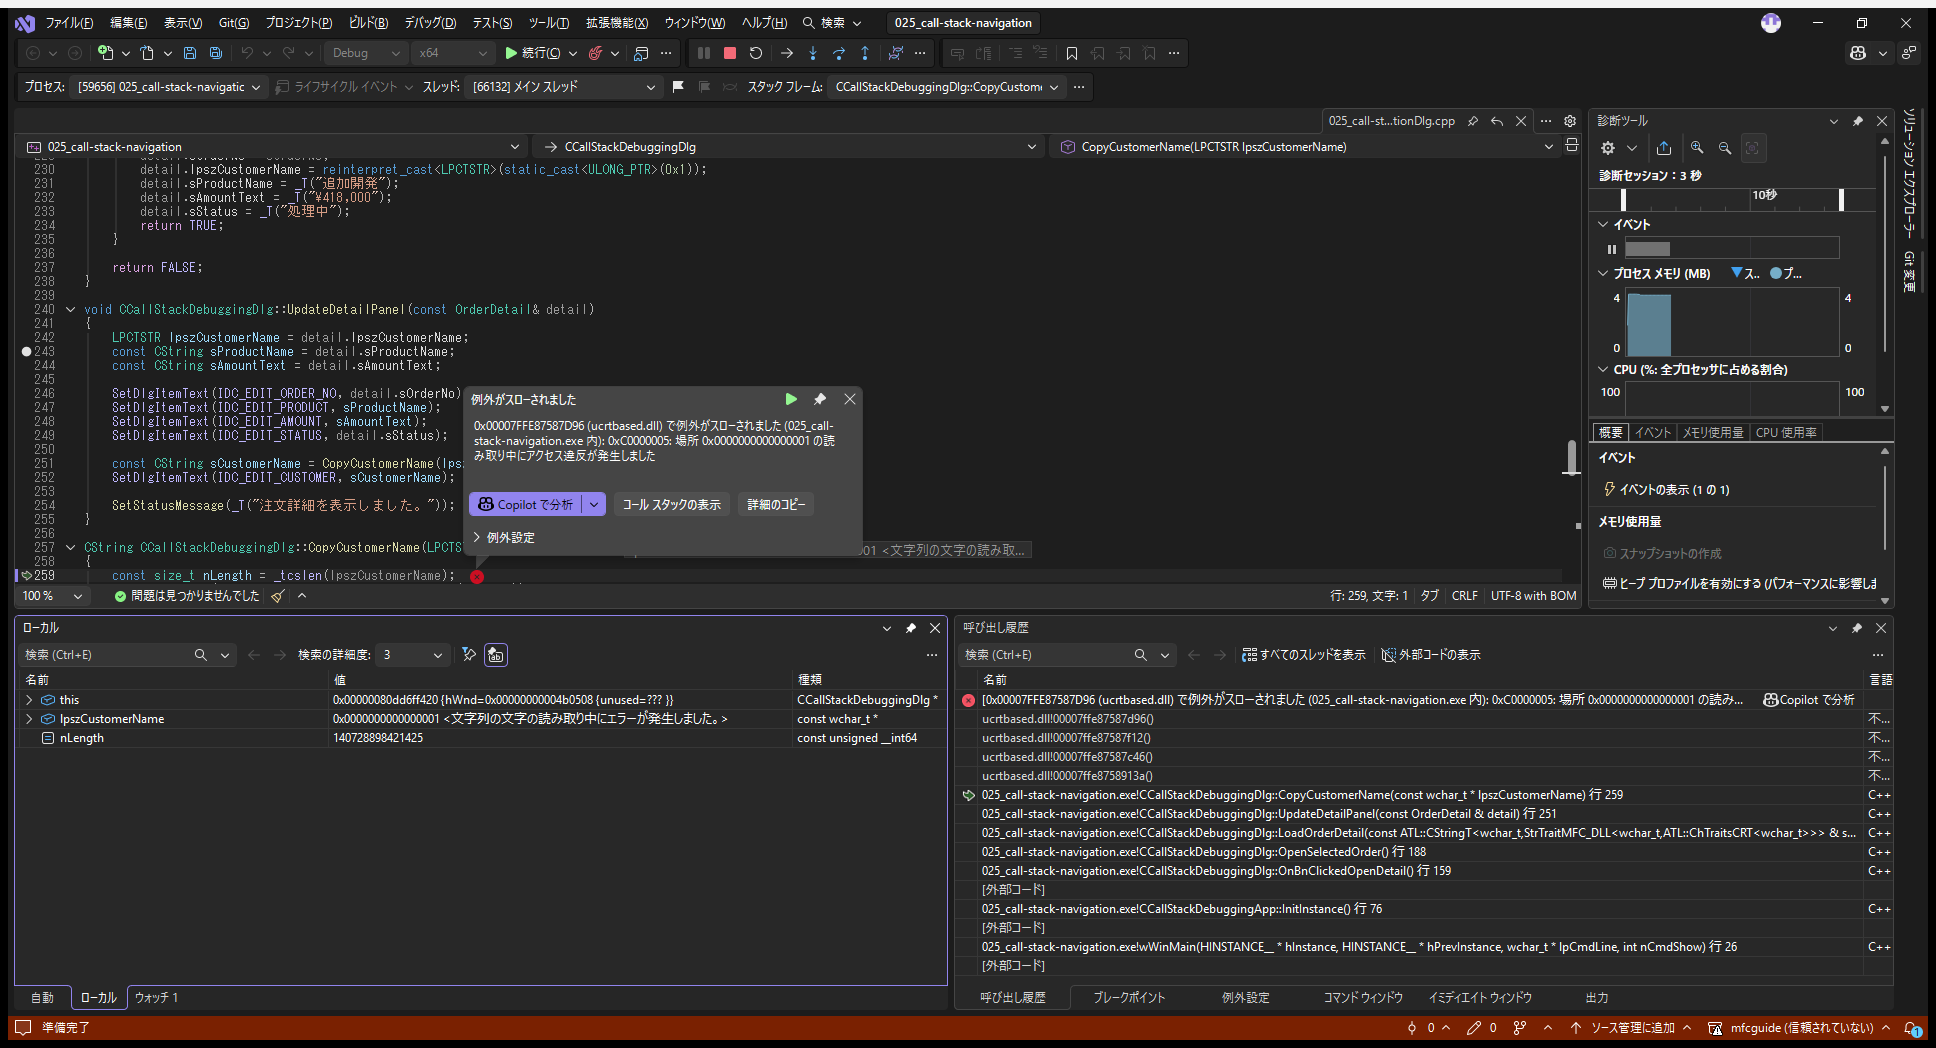Continue execution from the exception popup
1936x1048 pixels.
point(791,399)
